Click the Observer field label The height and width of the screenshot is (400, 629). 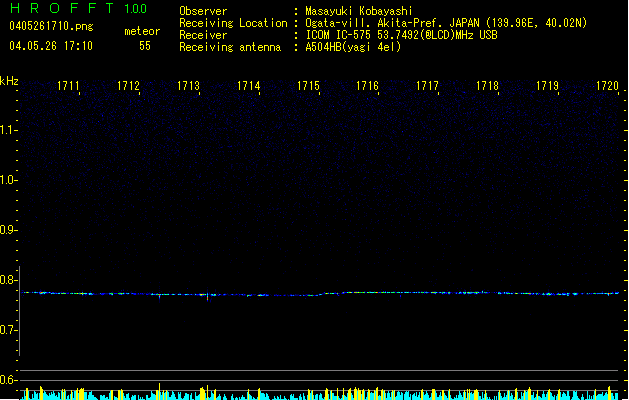click(x=203, y=11)
